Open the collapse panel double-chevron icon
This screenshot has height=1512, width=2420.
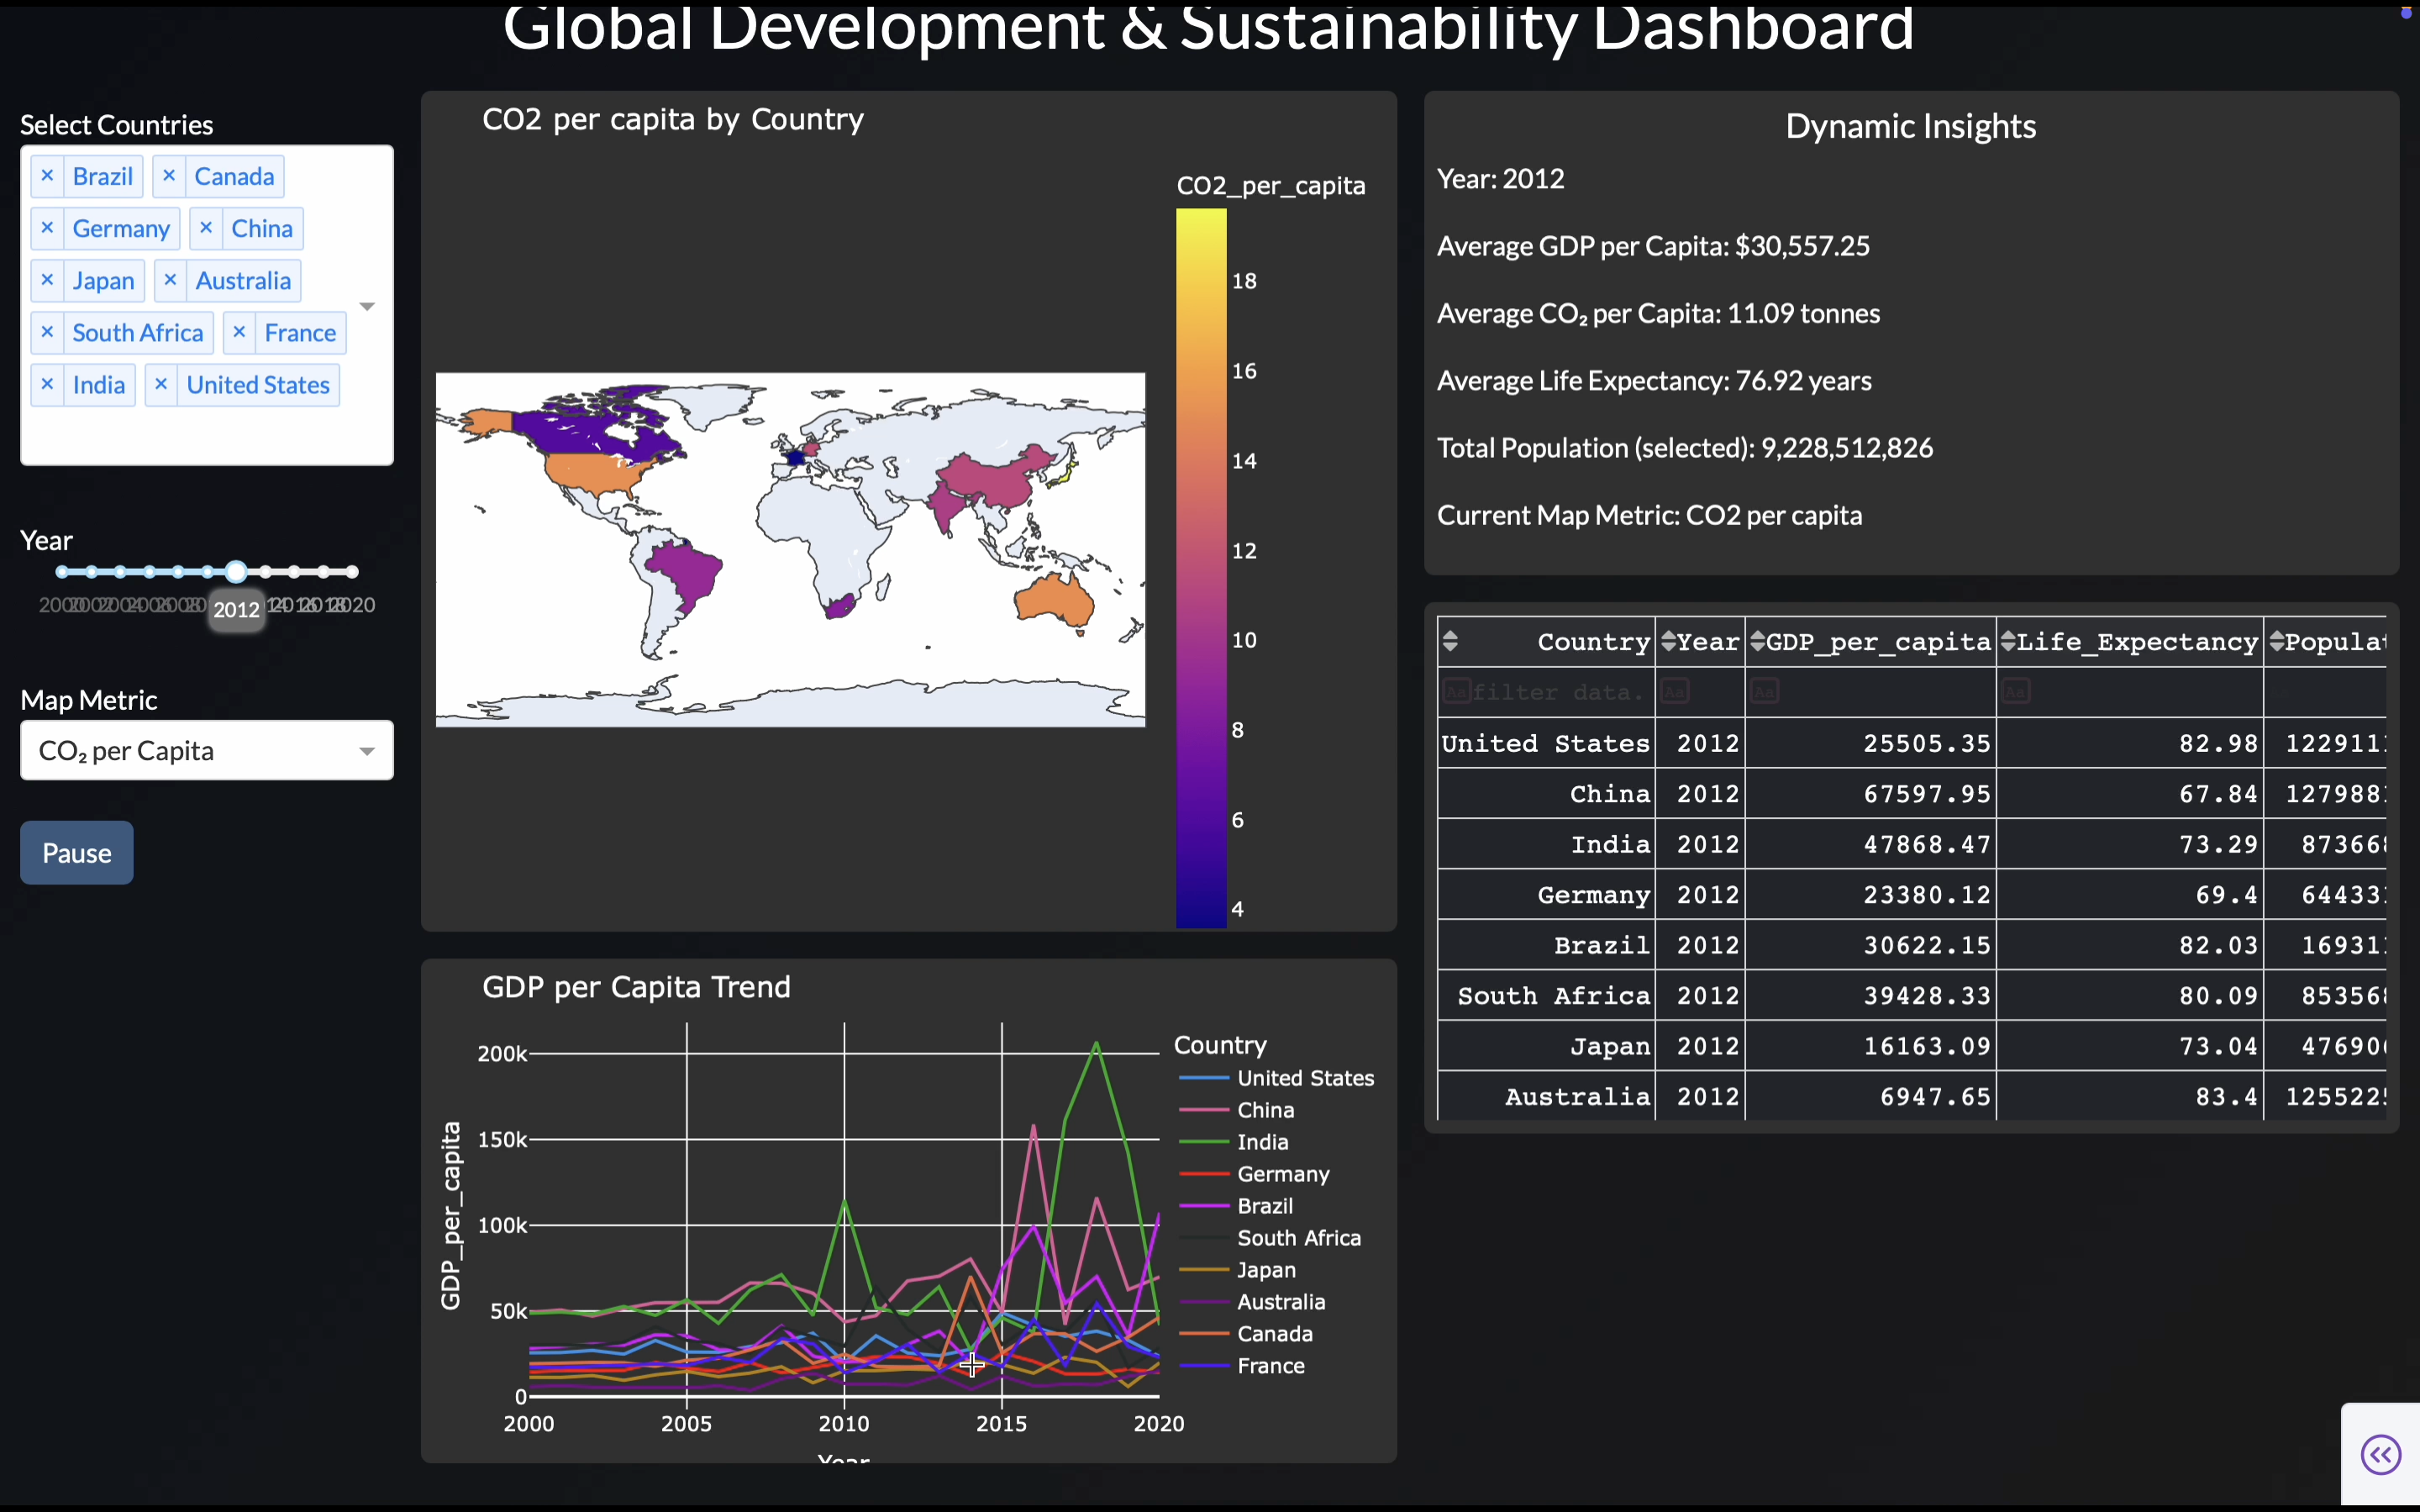[2380, 1454]
